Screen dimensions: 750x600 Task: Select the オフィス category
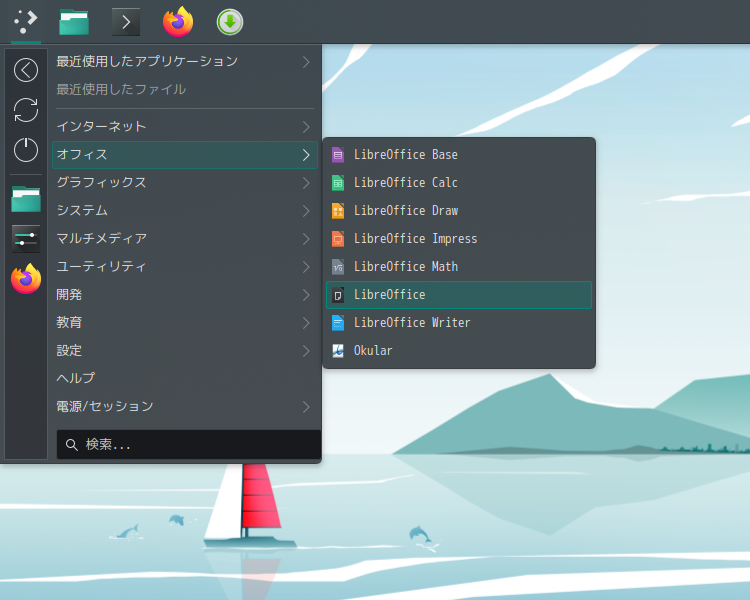(185, 155)
